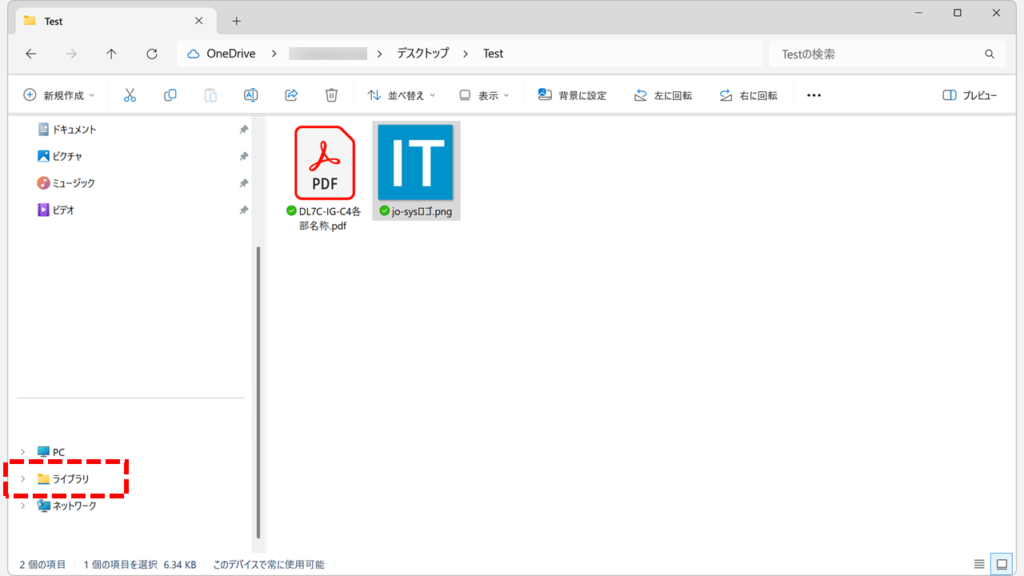1024x576 pixels.
Task: Click the Cut scissors icon
Action: (130, 95)
